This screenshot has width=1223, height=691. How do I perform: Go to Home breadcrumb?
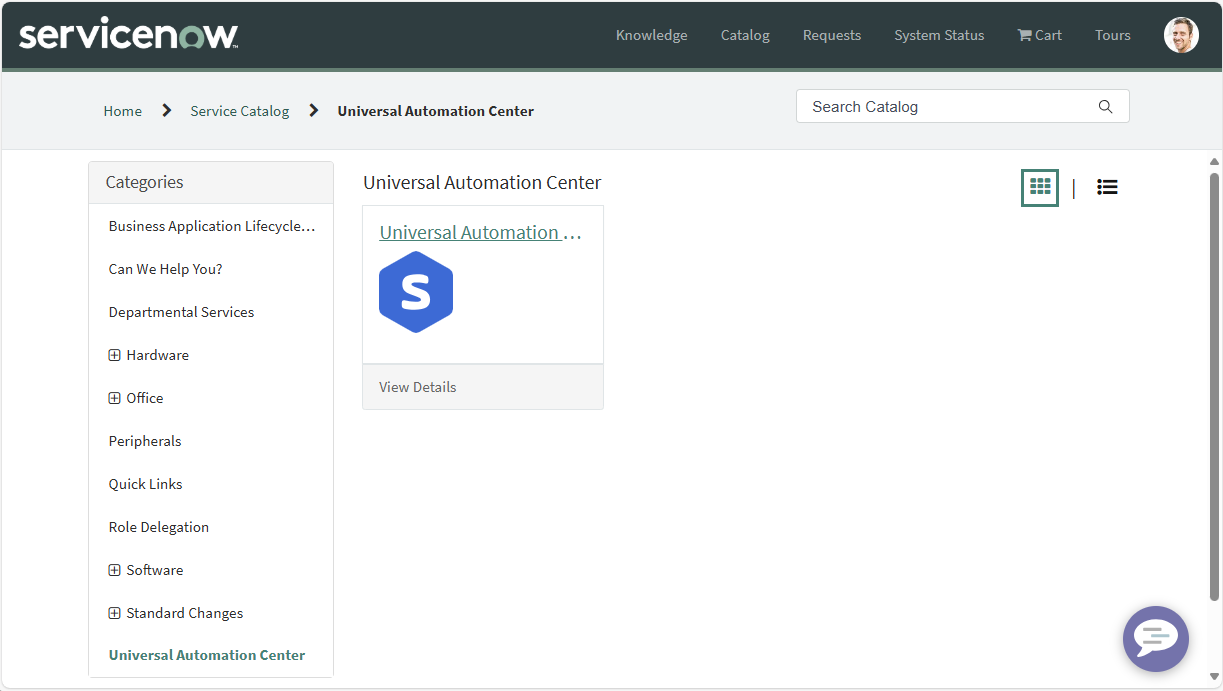[x=123, y=111]
